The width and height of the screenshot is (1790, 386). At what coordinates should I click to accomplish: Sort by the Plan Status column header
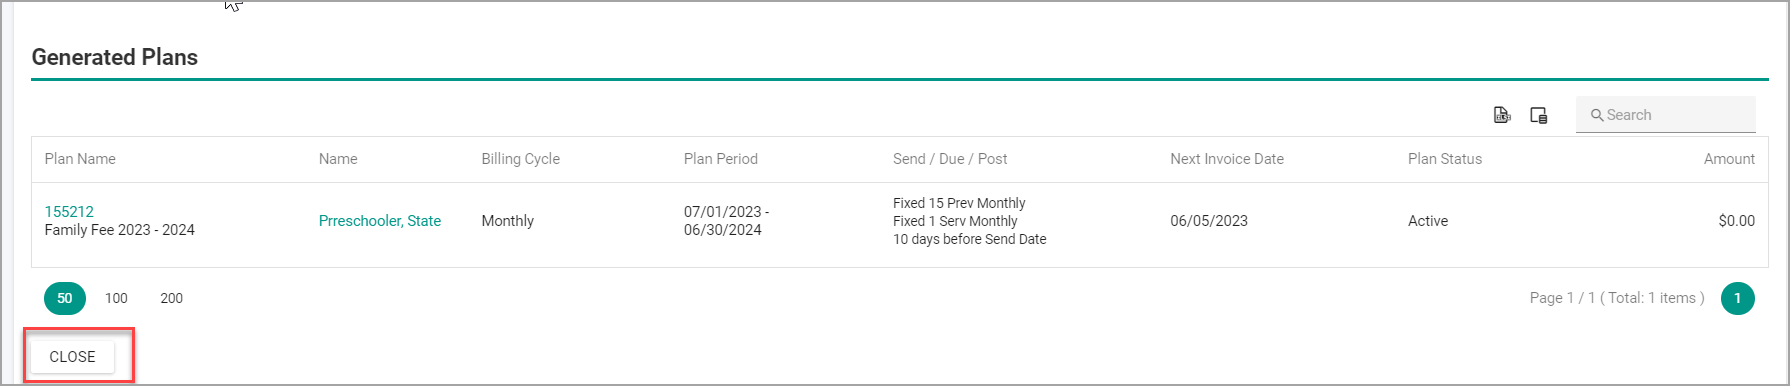click(1445, 159)
